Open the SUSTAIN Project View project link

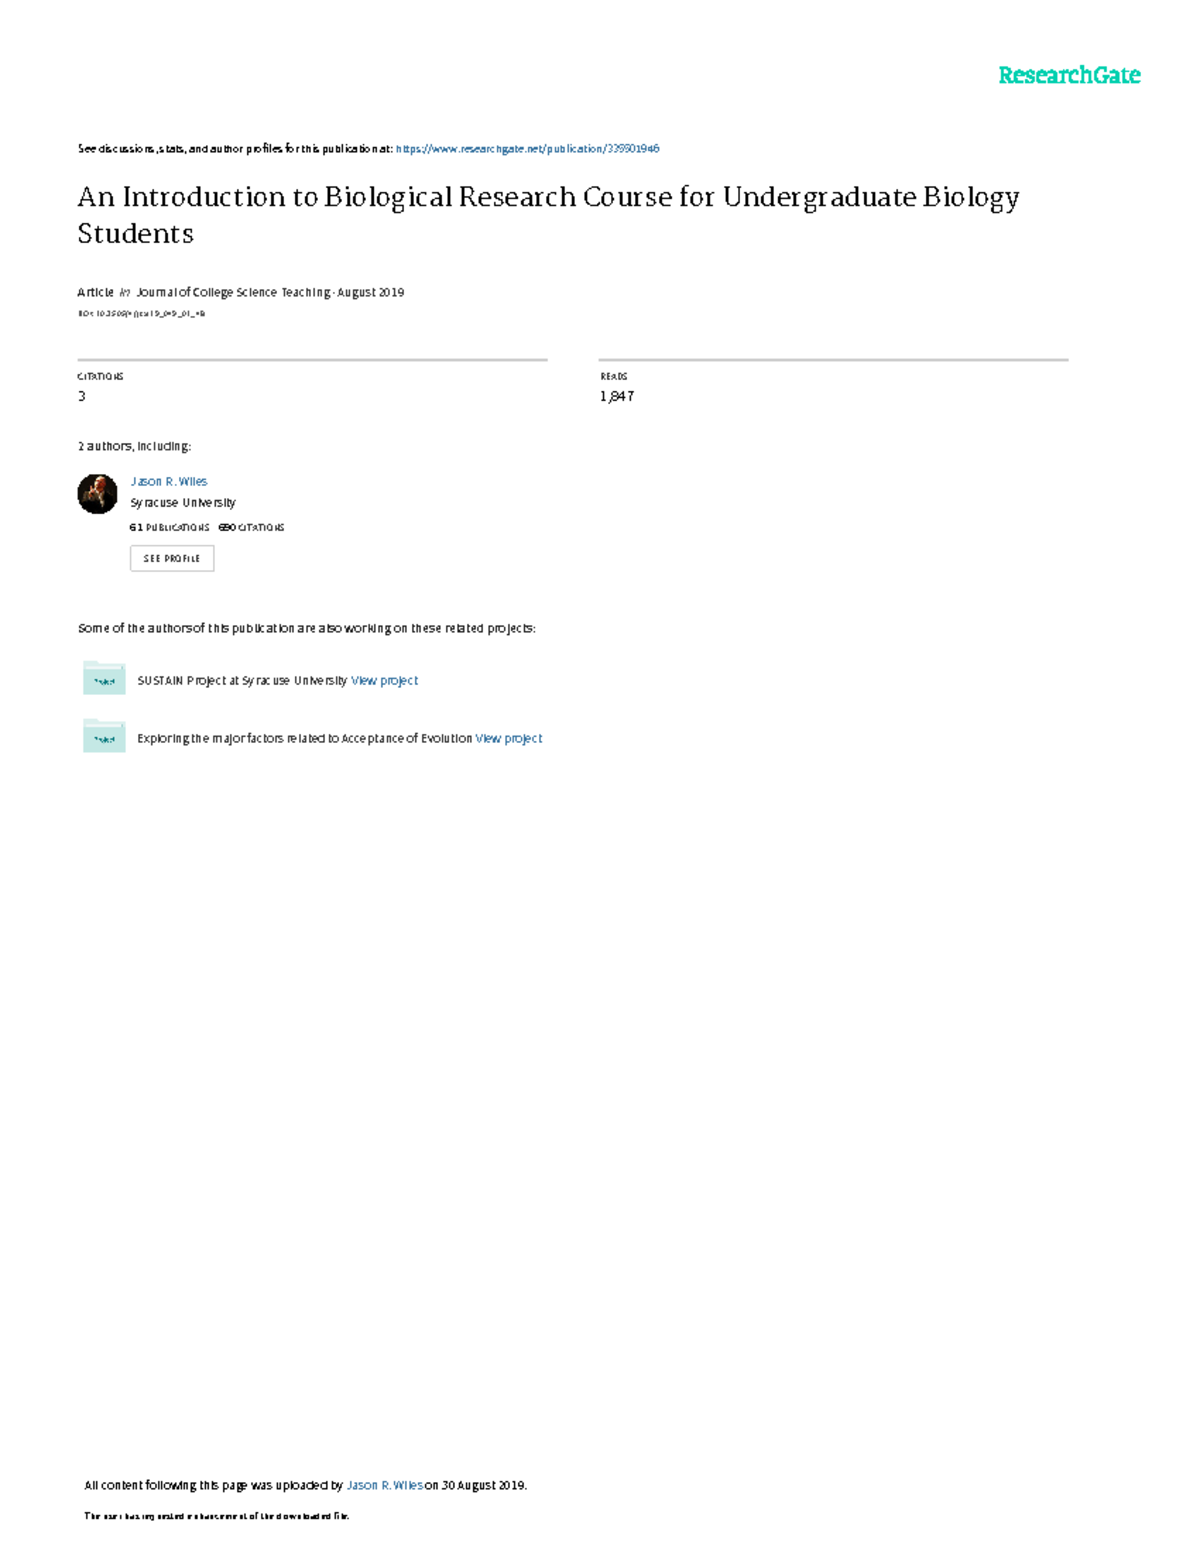tap(384, 680)
